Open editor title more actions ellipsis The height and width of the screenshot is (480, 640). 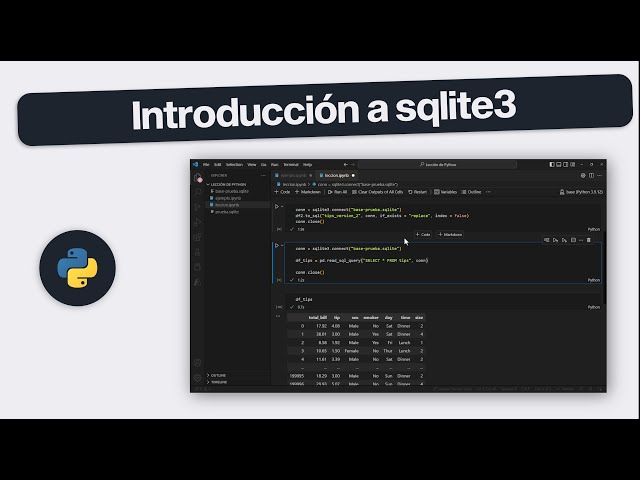coord(599,176)
